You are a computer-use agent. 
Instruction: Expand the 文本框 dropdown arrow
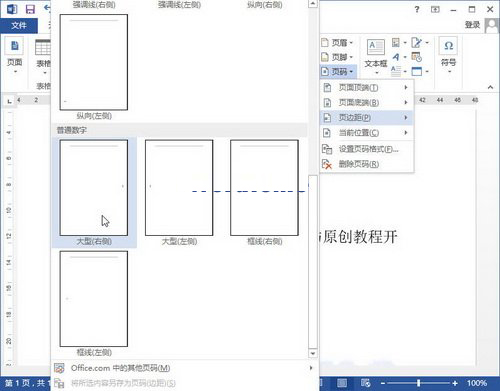point(377,73)
